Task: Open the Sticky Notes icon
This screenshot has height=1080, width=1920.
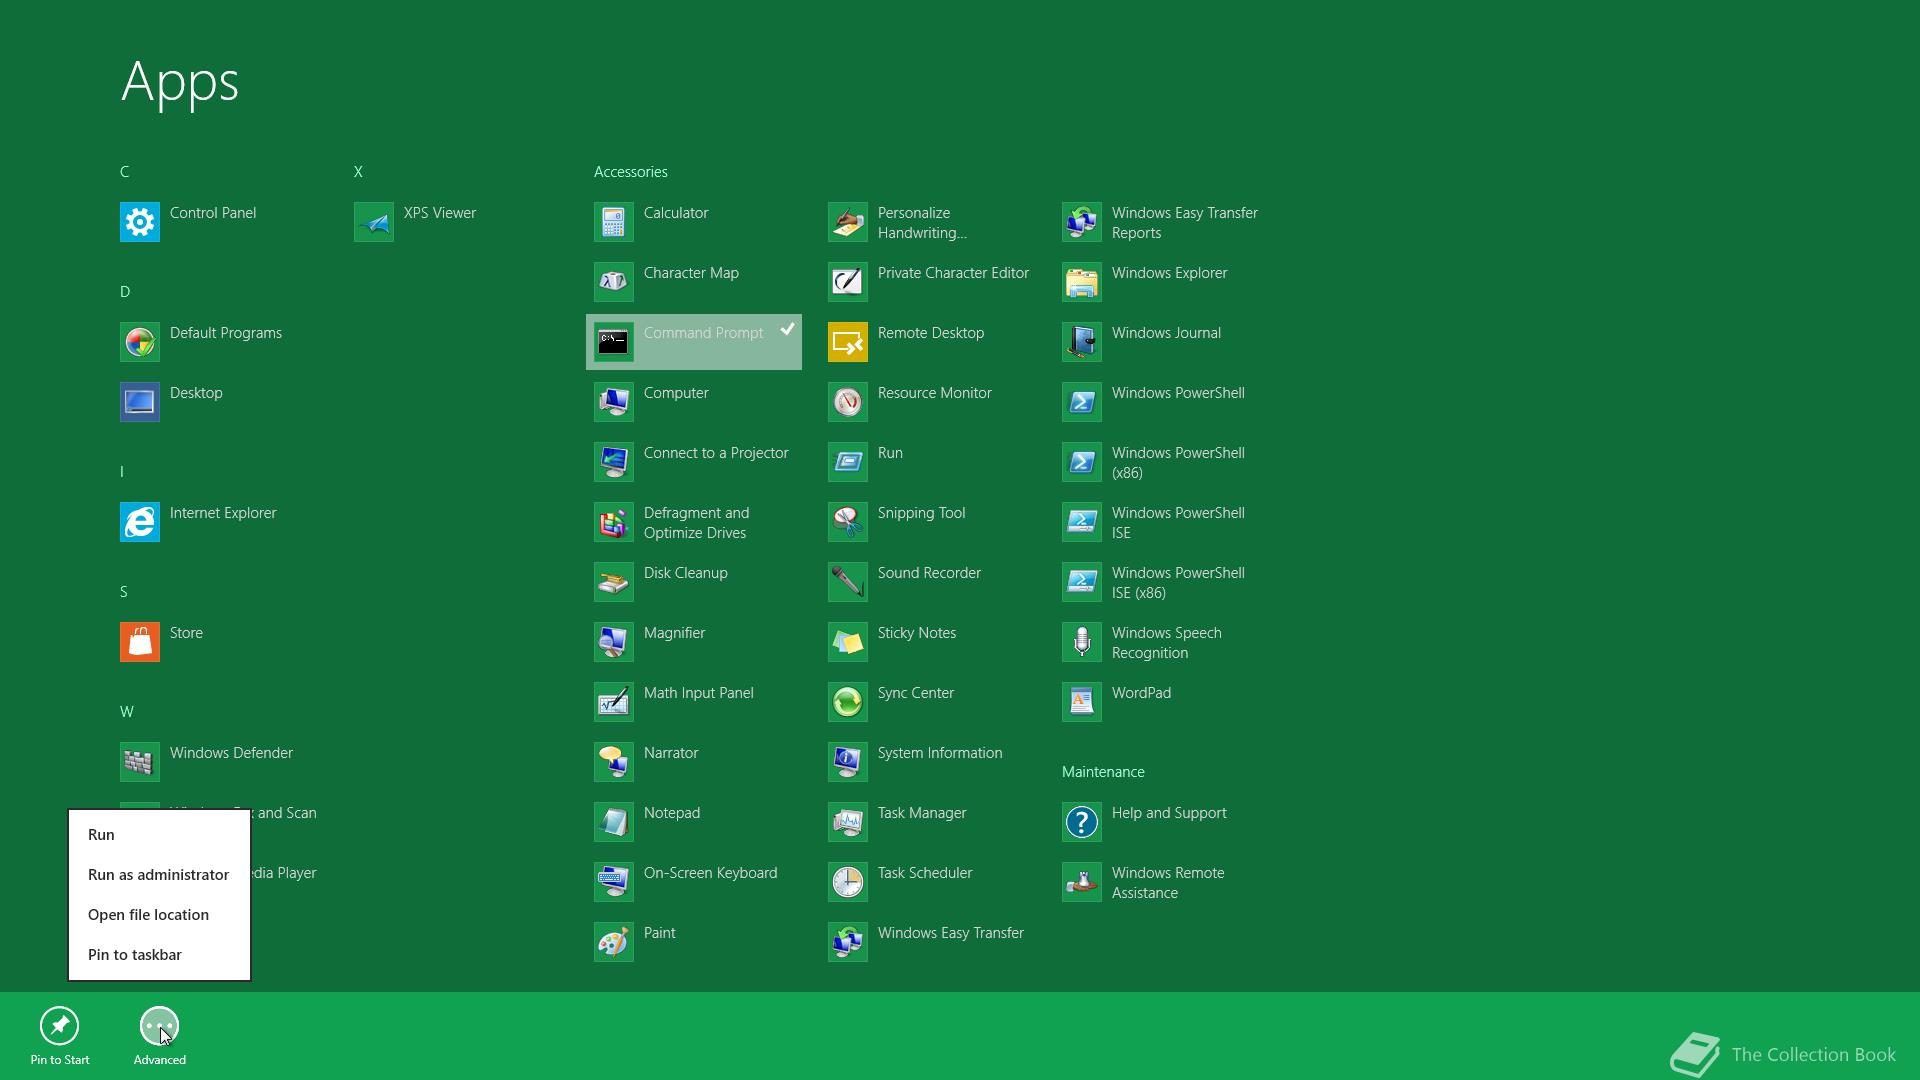Action: (847, 642)
